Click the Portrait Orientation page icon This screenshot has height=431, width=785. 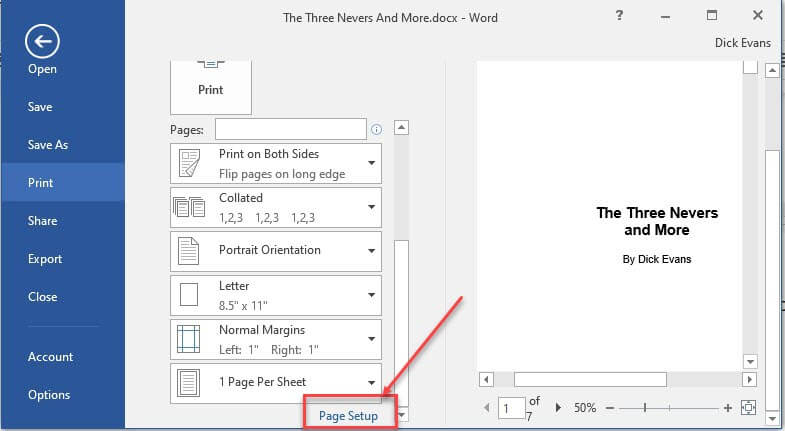coord(189,251)
